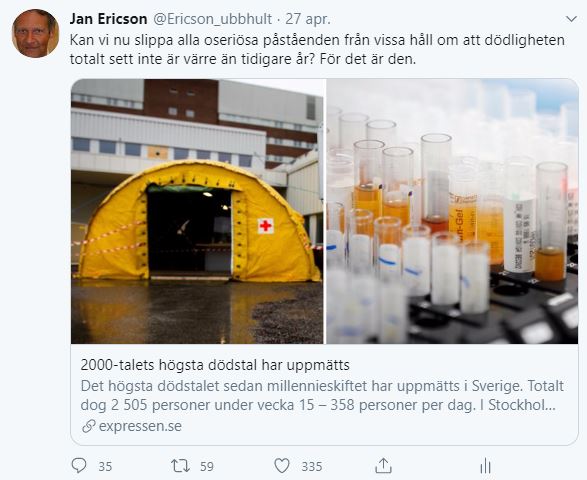Open the Jan Ericson display name

pyautogui.click(x=108, y=19)
